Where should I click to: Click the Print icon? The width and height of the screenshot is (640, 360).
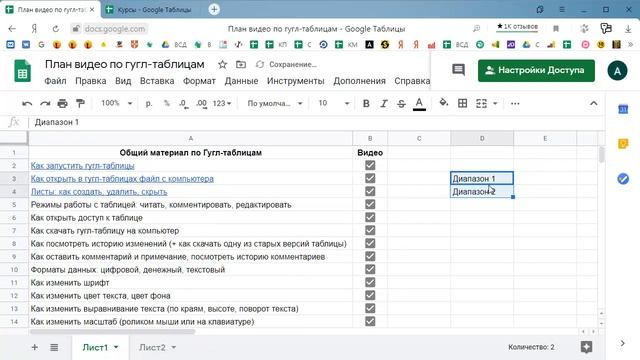62,104
